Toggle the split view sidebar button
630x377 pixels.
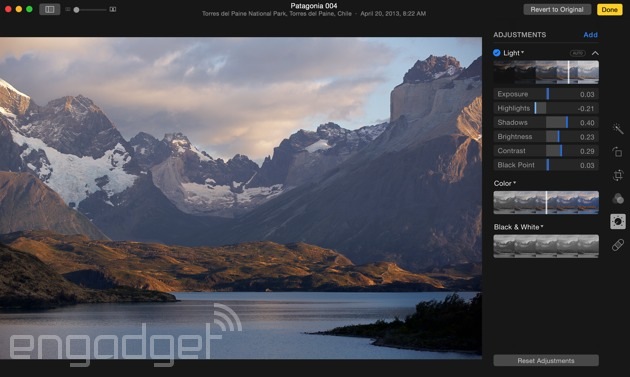coord(50,9)
